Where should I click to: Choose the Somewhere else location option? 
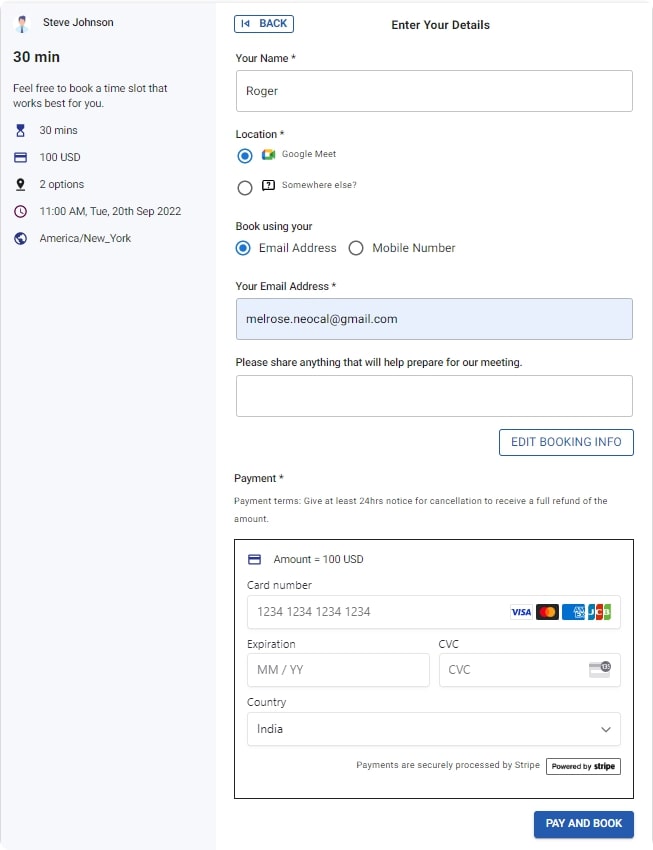click(x=245, y=187)
